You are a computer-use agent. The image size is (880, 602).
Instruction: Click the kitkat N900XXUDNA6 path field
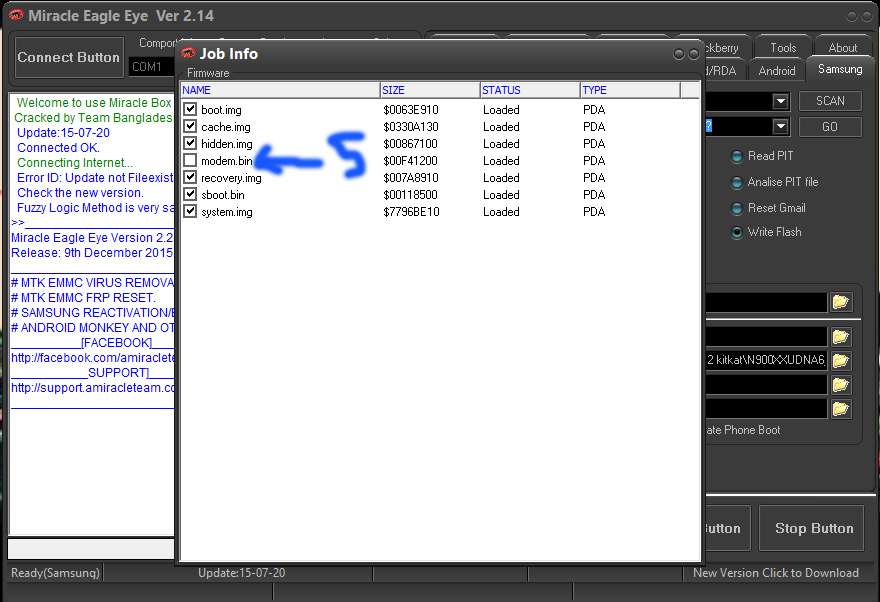[x=766, y=360]
